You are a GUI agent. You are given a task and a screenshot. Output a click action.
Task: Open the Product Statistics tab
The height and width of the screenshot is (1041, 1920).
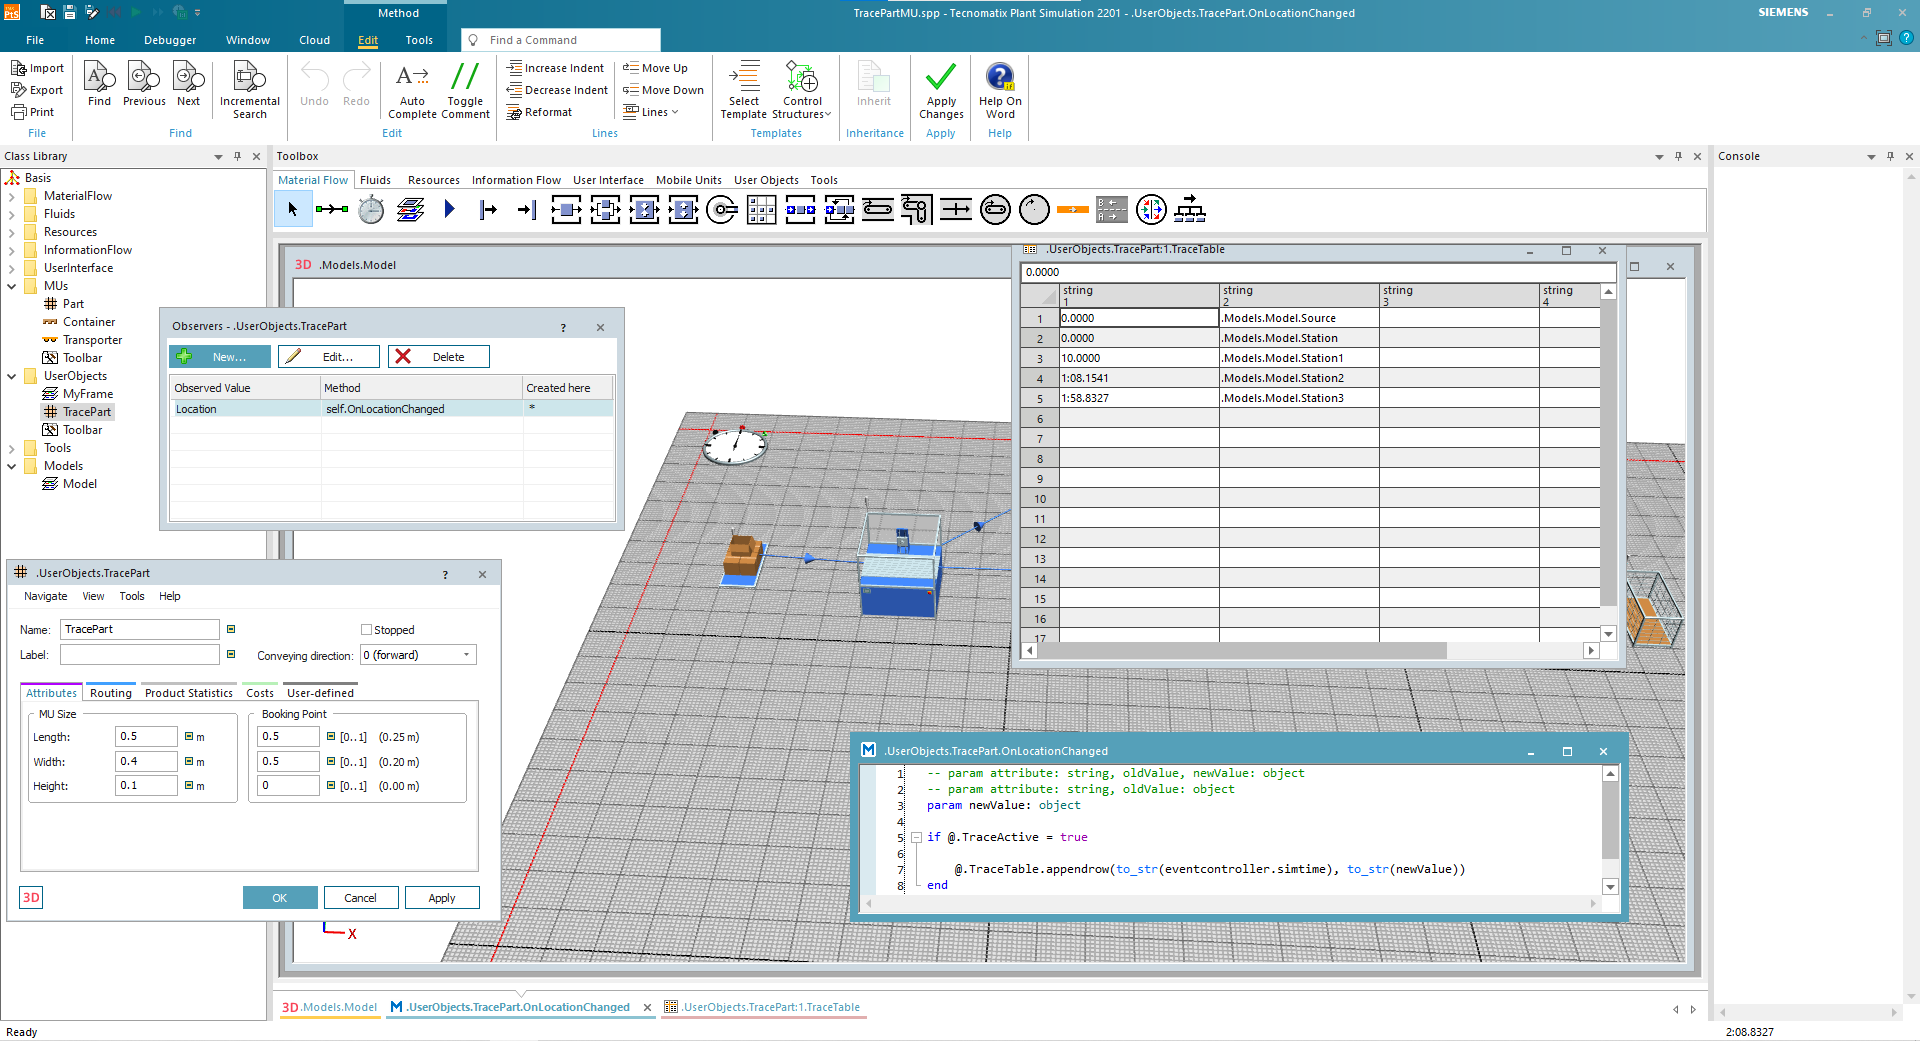(x=188, y=693)
